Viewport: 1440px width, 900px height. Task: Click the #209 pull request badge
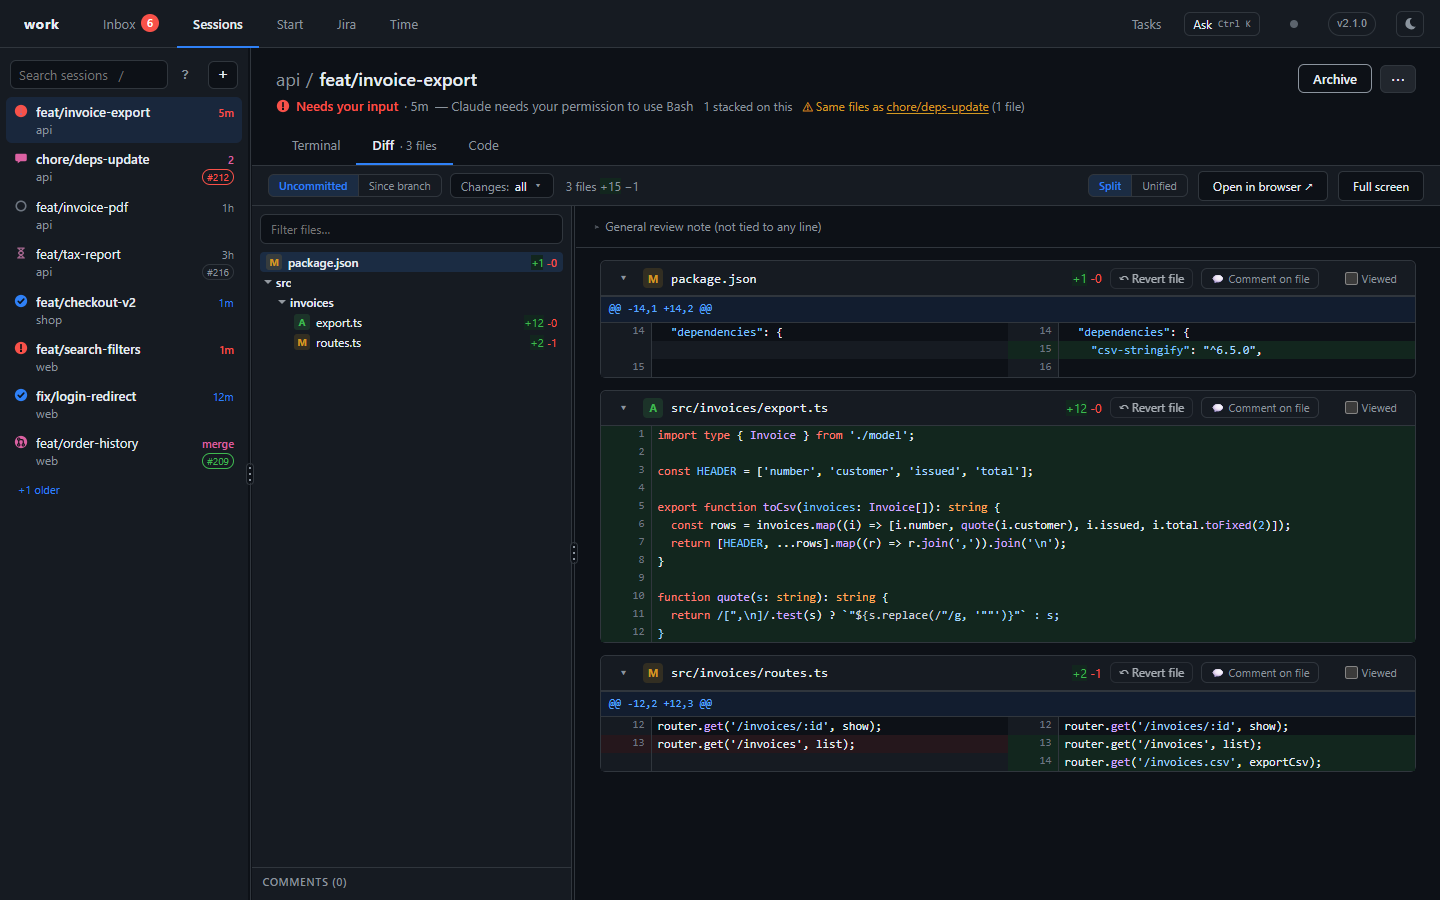[218, 462]
